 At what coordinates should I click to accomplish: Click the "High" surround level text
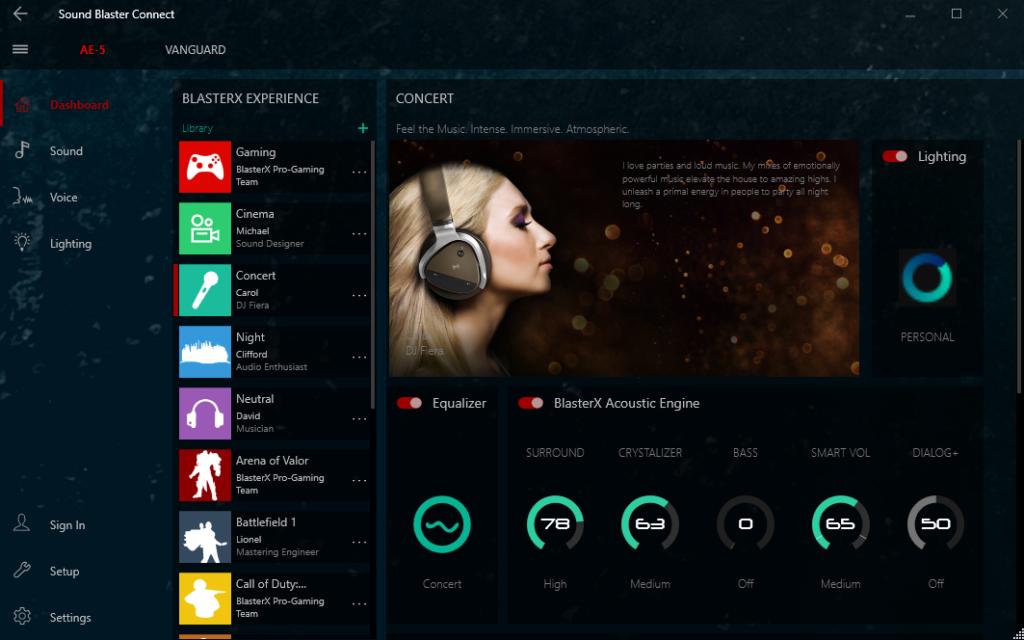pyautogui.click(x=555, y=584)
